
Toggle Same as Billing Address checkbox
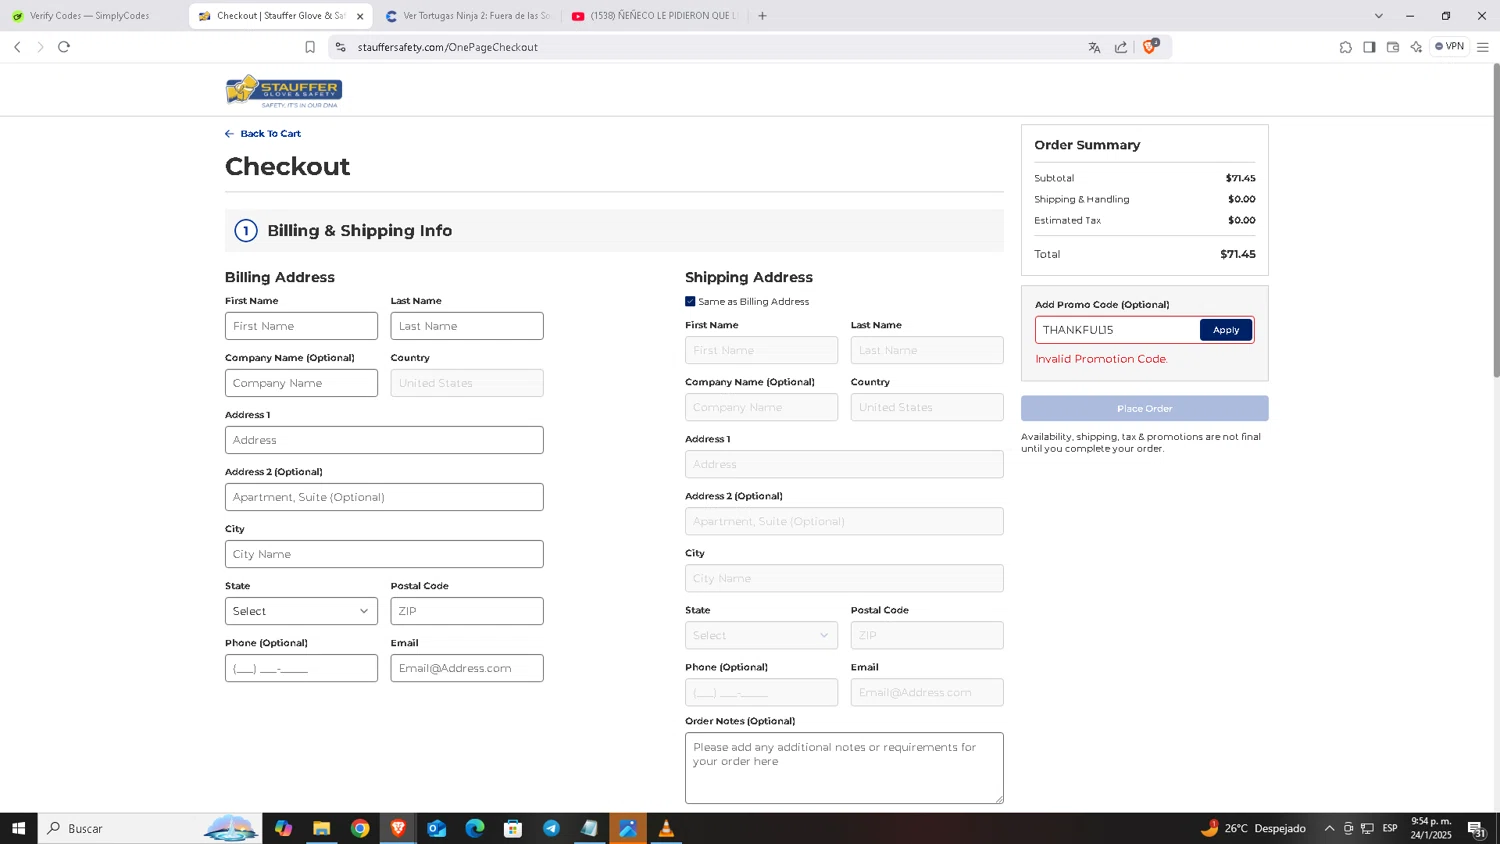[690, 301]
